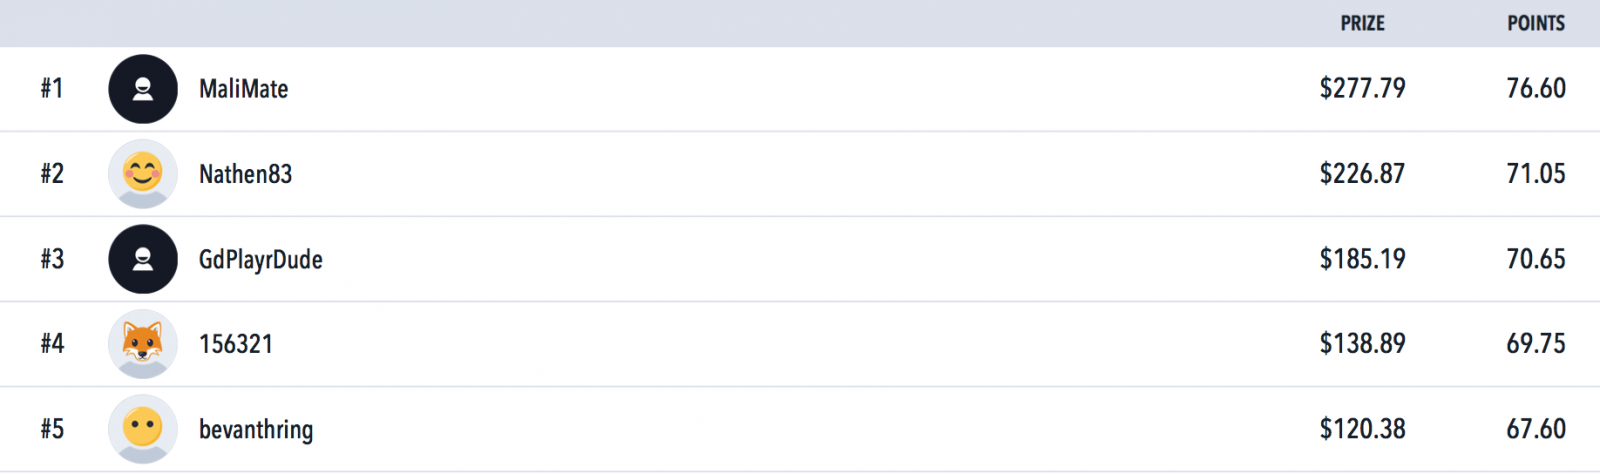1600x474 pixels.
Task: Select the #3 rank label
Action: pos(52,259)
